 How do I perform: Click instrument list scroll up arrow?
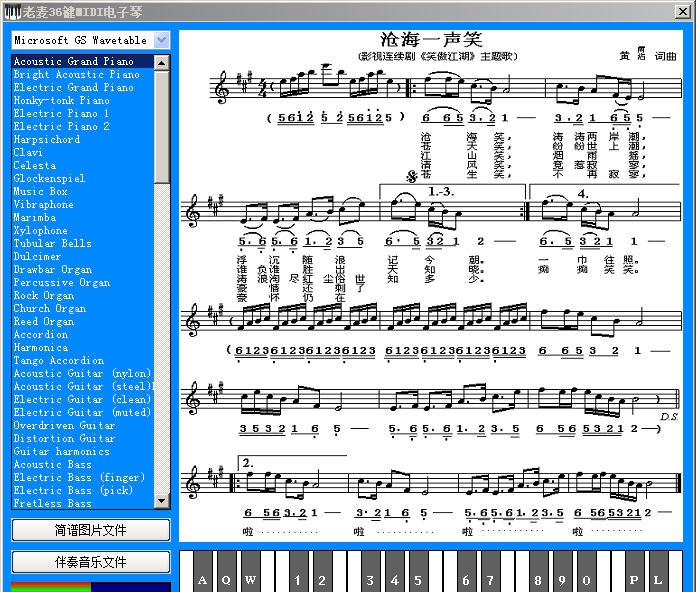162,63
